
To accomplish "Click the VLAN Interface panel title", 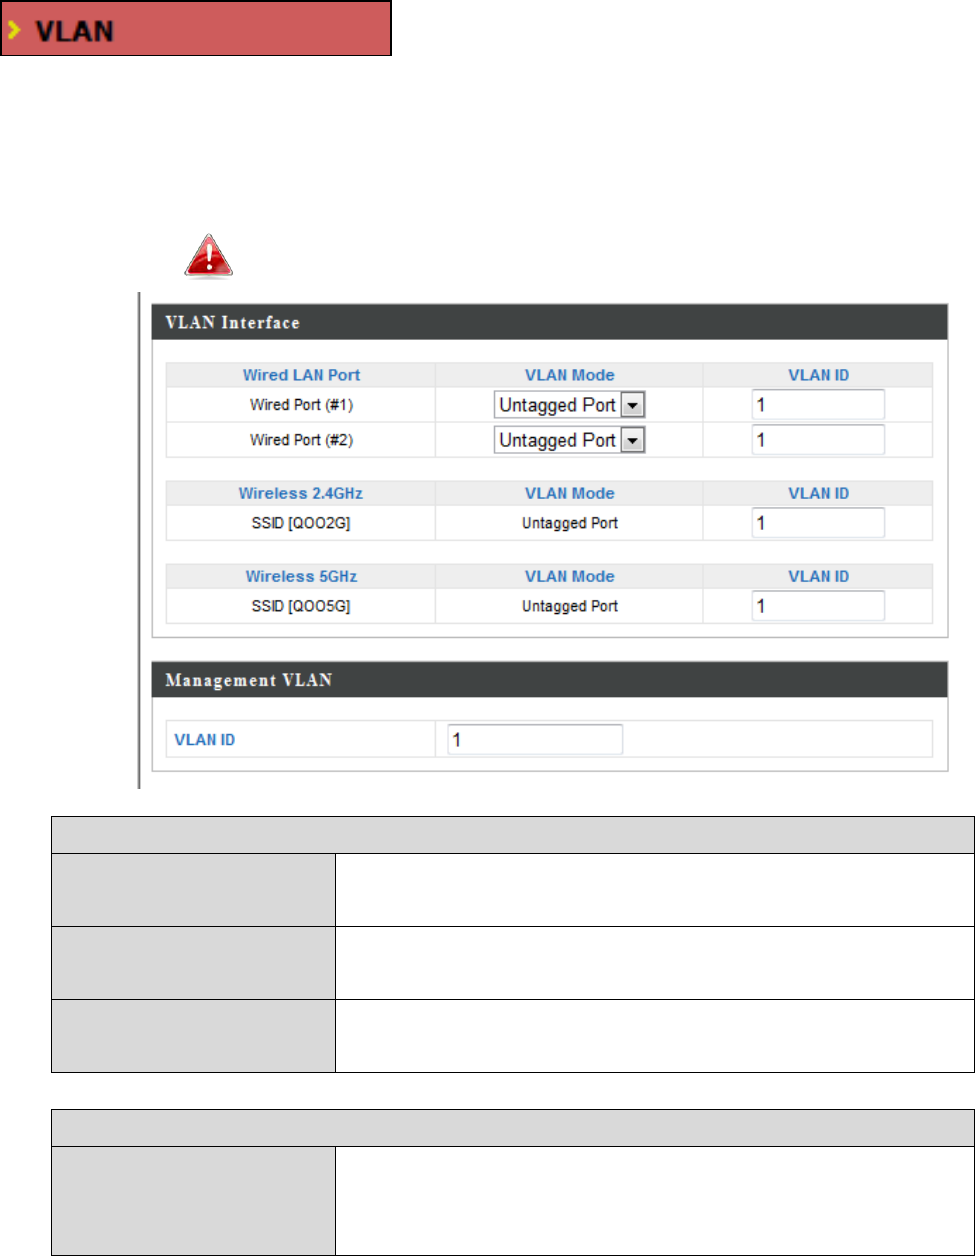I will [230, 323].
